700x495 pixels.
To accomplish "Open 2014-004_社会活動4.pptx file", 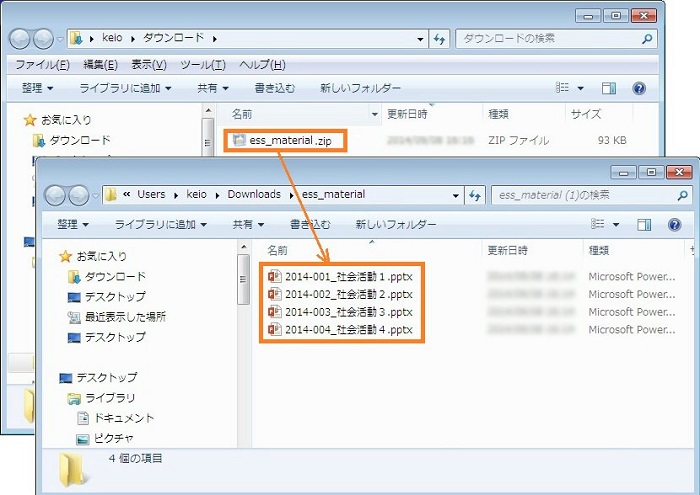I will pyautogui.click(x=342, y=329).
